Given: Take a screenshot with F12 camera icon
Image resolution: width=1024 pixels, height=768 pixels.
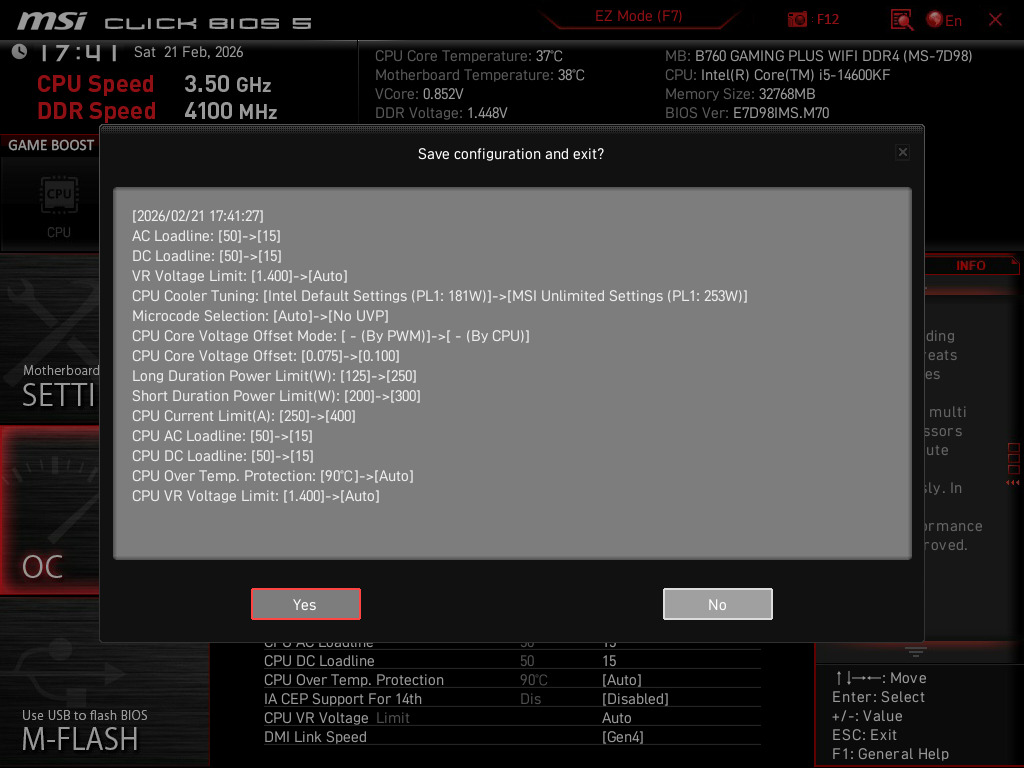Looking at the screenshot, I should point(797,19).
